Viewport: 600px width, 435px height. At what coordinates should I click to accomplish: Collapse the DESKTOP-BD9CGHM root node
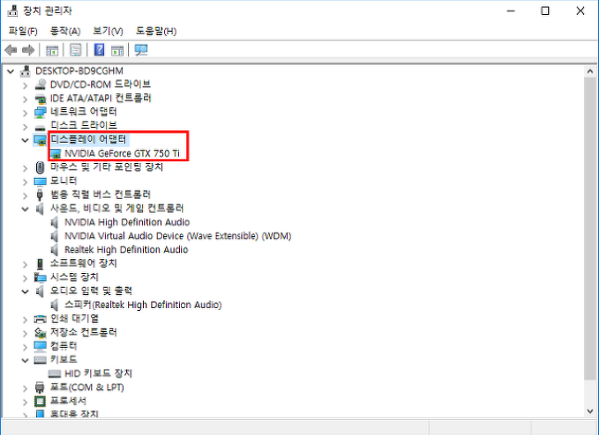(11, 71)
